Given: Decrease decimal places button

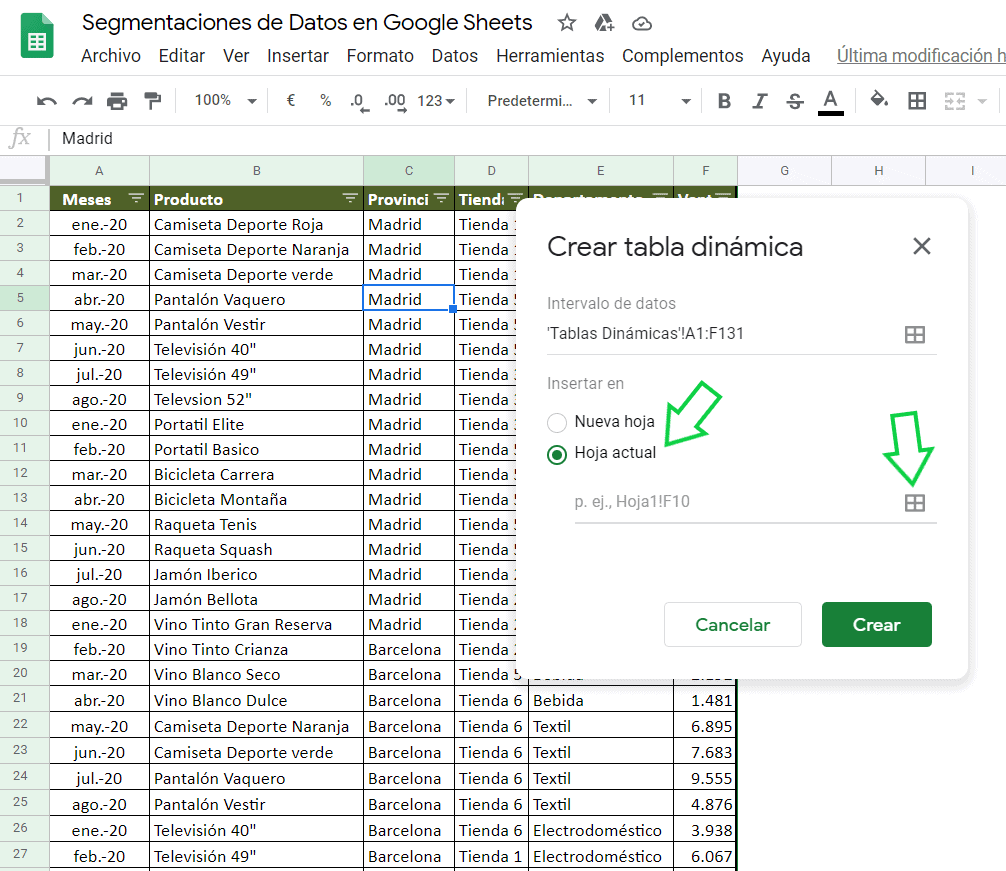Looking at the screenshot, I should tap(359, 101).
